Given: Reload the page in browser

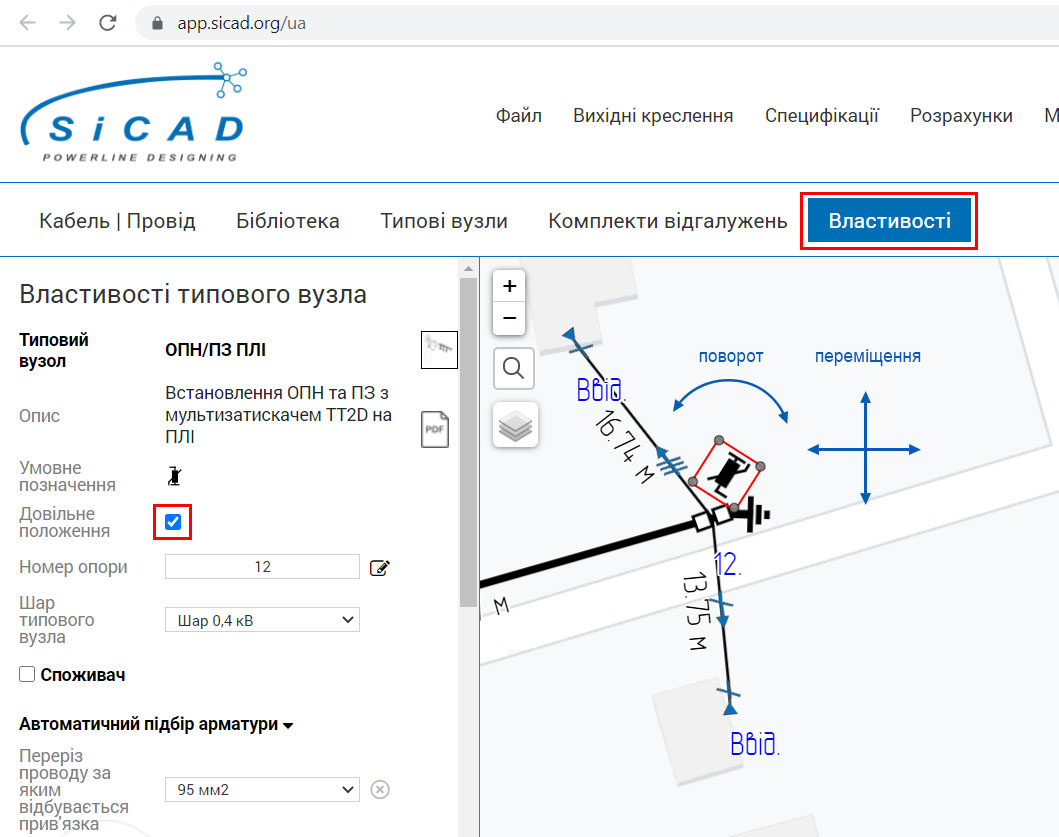Looking at the screenshot, I should point(108,23).
